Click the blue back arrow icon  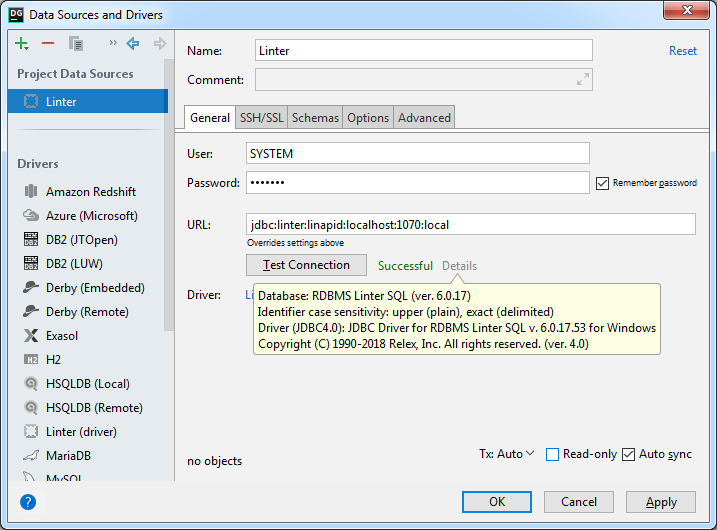tap(132, 44)
